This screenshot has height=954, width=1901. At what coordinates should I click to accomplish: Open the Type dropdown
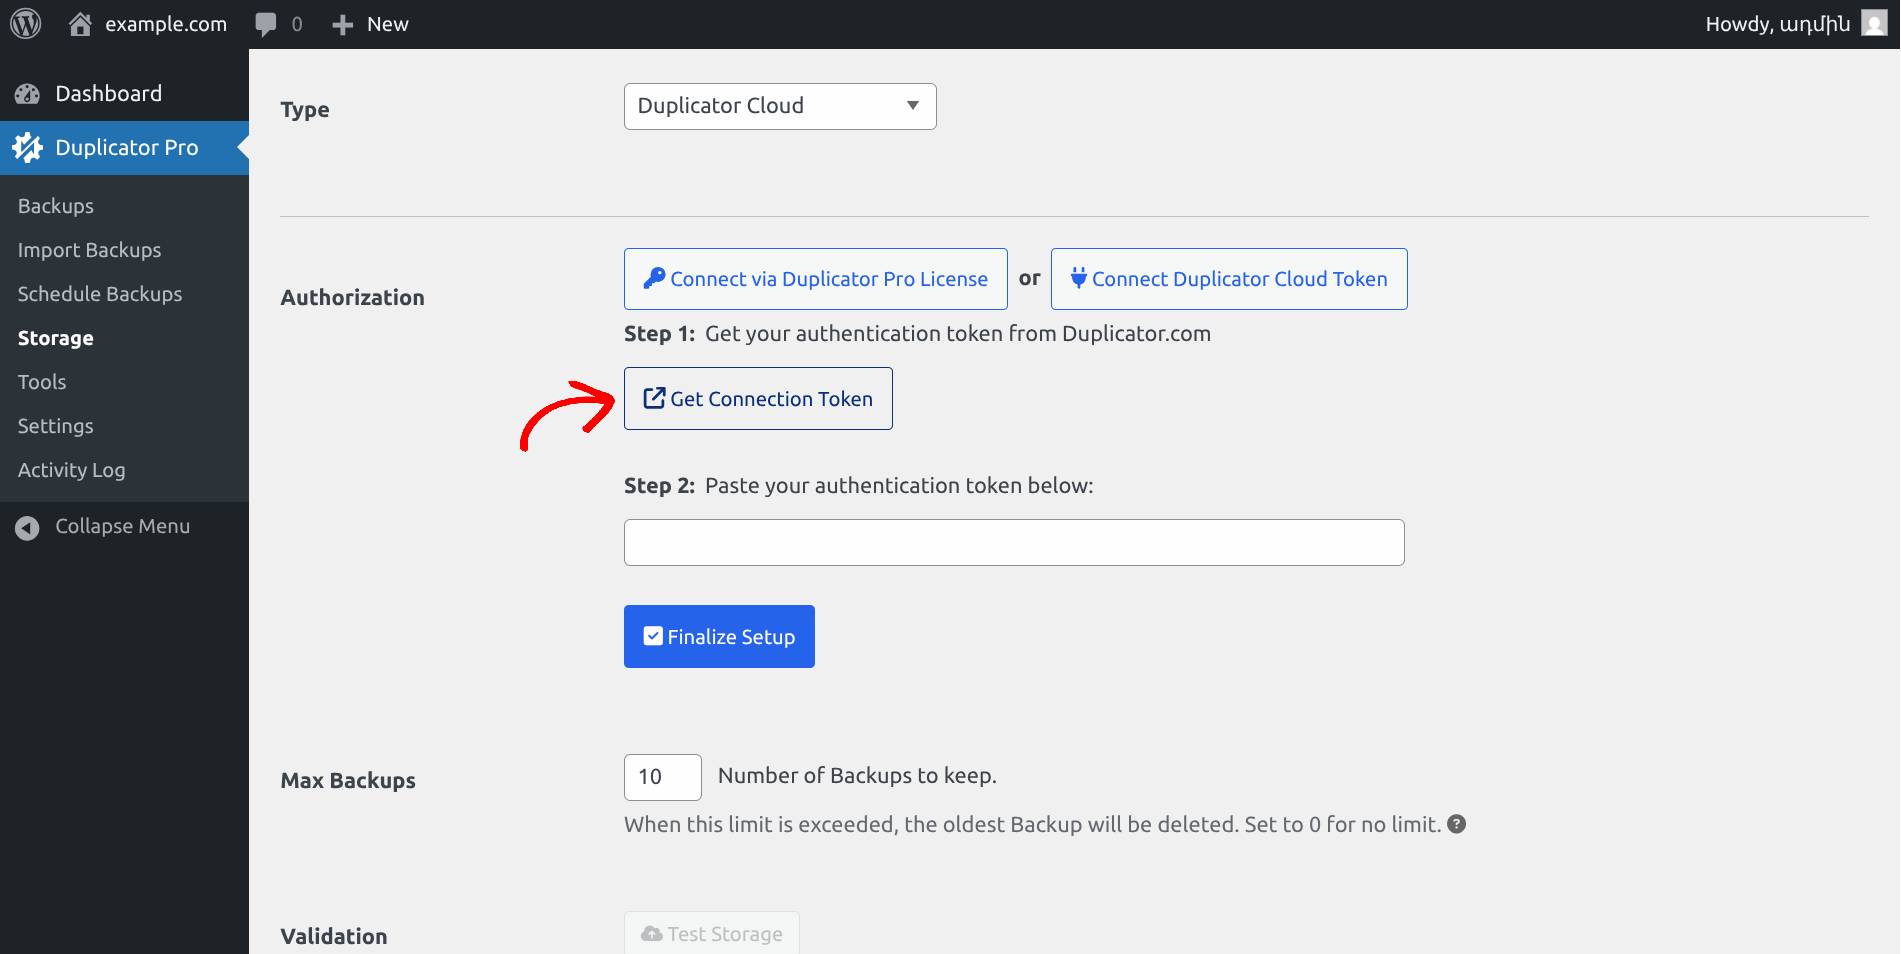click(x=780, y=106)
